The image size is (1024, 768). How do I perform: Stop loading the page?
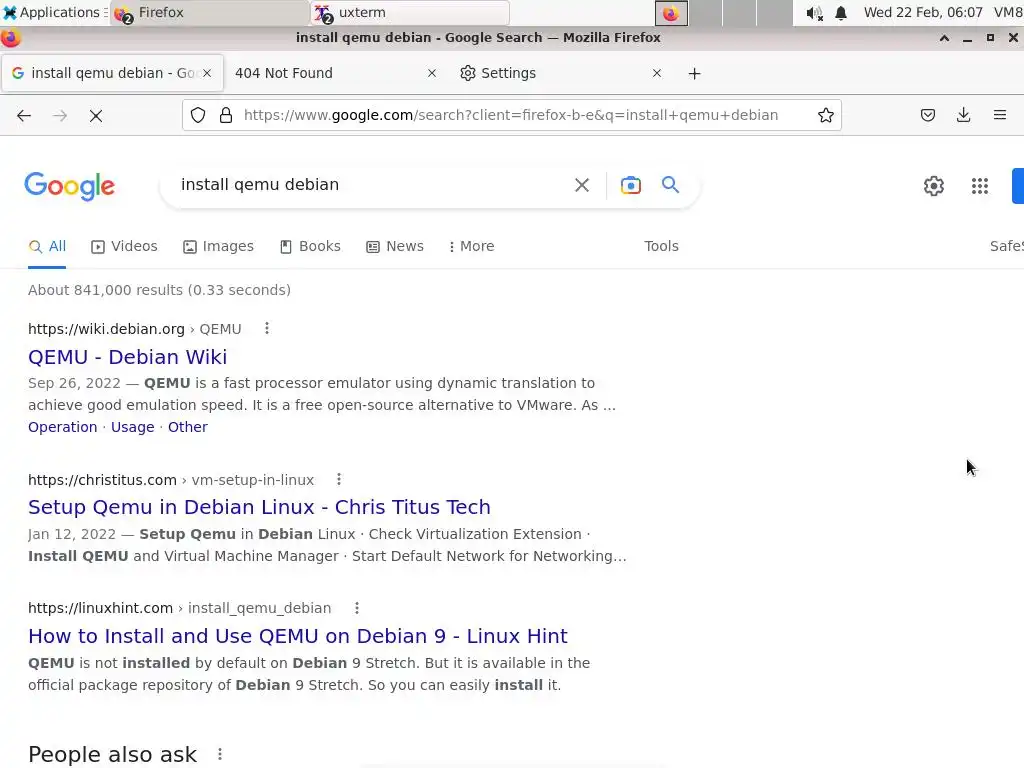point(96,116)
